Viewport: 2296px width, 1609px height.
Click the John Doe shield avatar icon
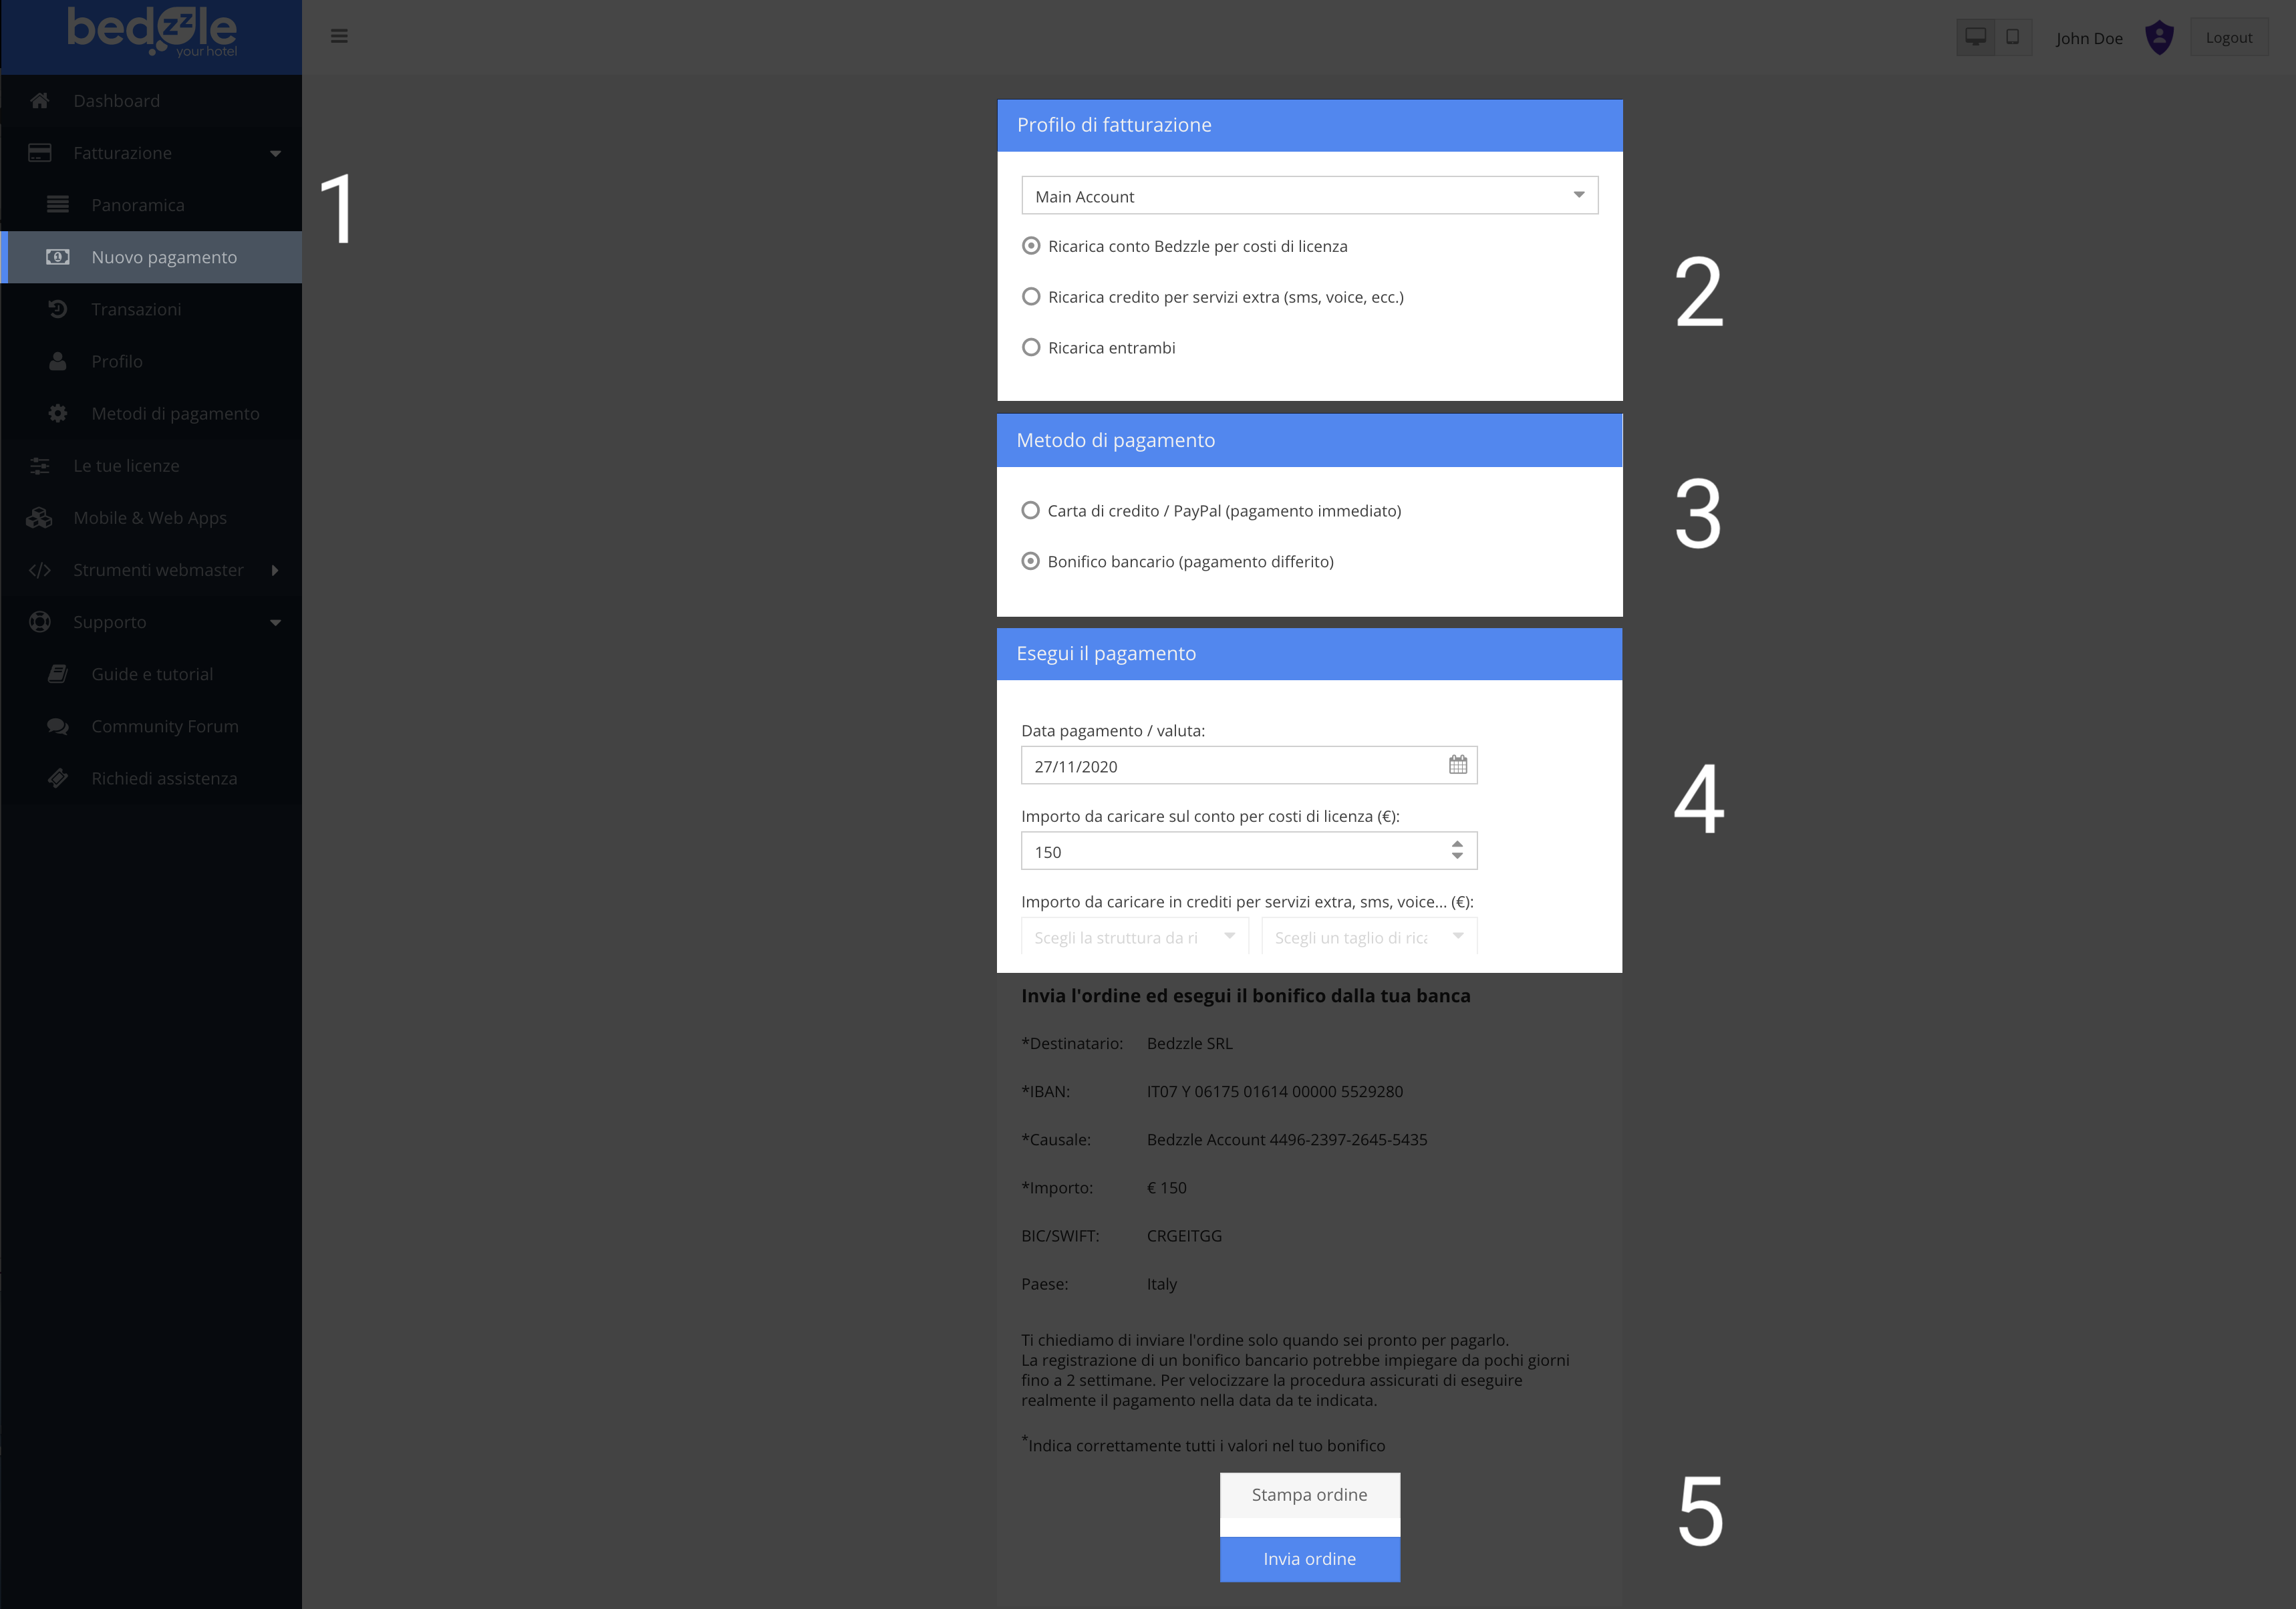2159,38
